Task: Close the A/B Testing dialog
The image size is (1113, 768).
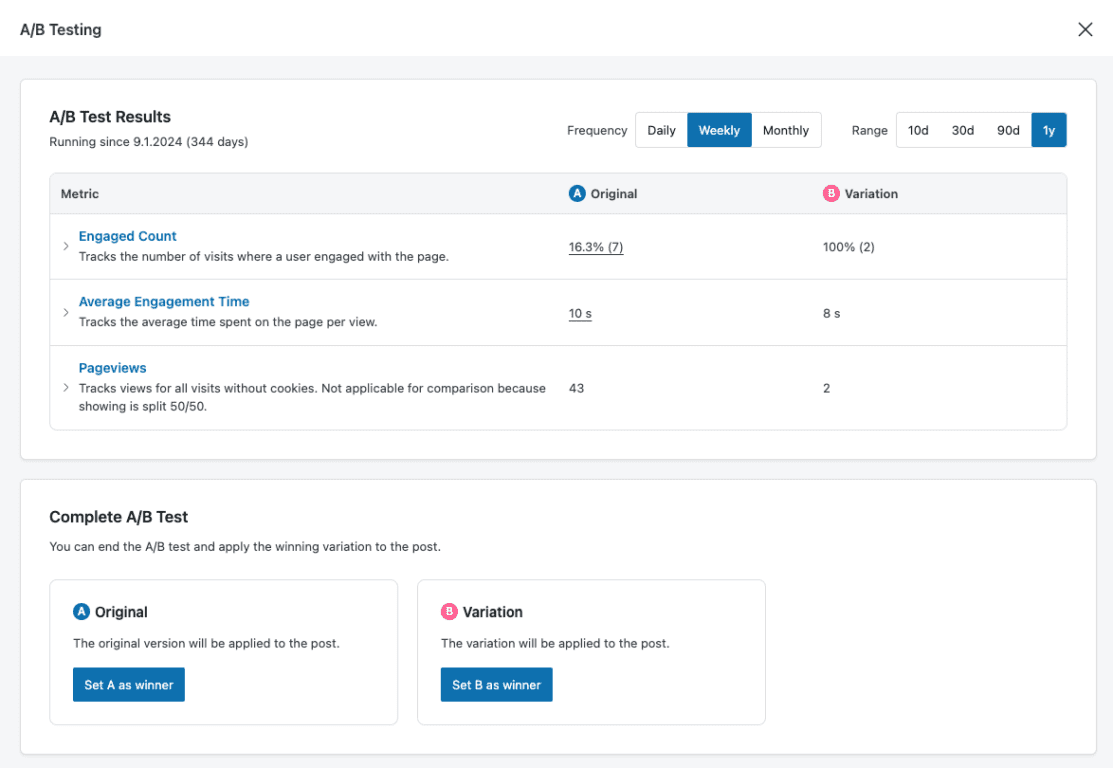Action: pyautogui.click(x=1085, y=29)
